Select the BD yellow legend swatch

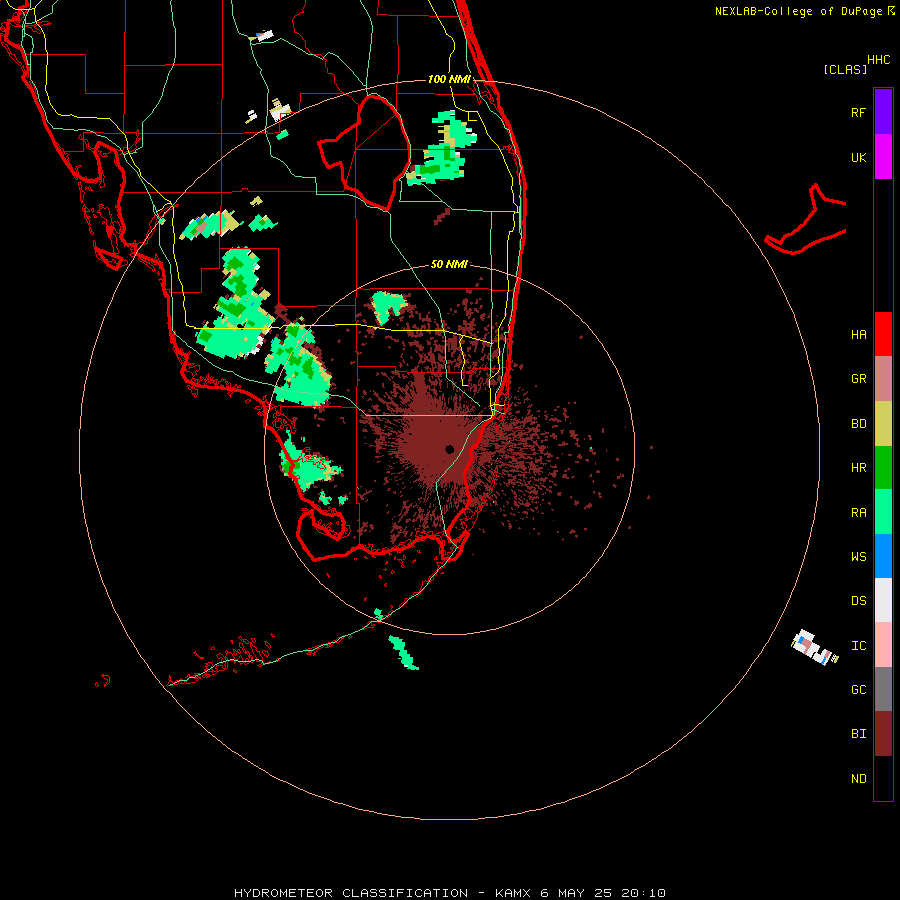883,424
